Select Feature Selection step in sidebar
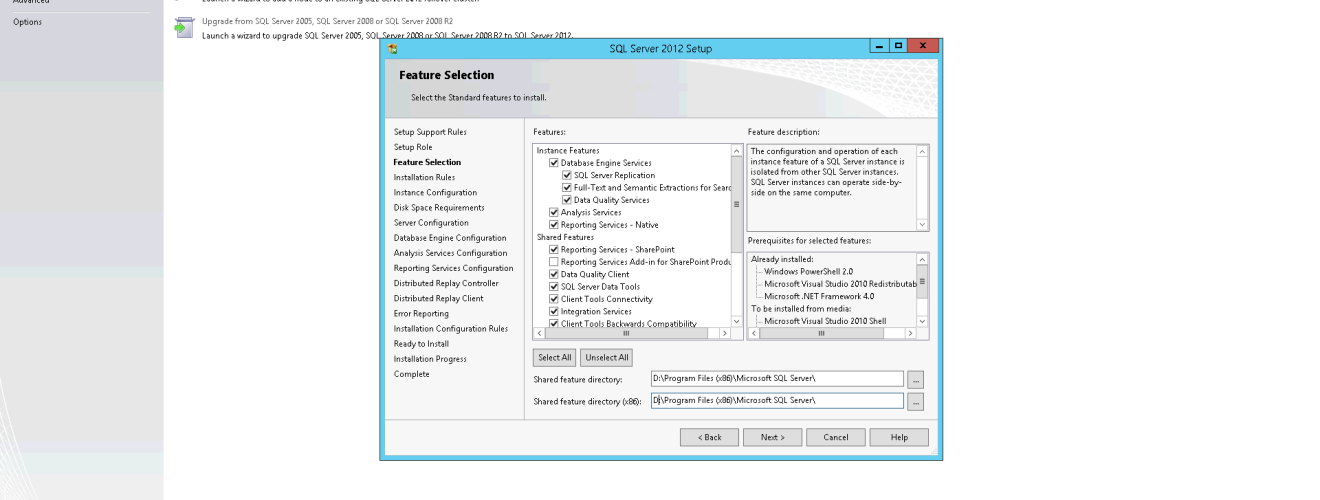1320x500 pixels. 427,162
